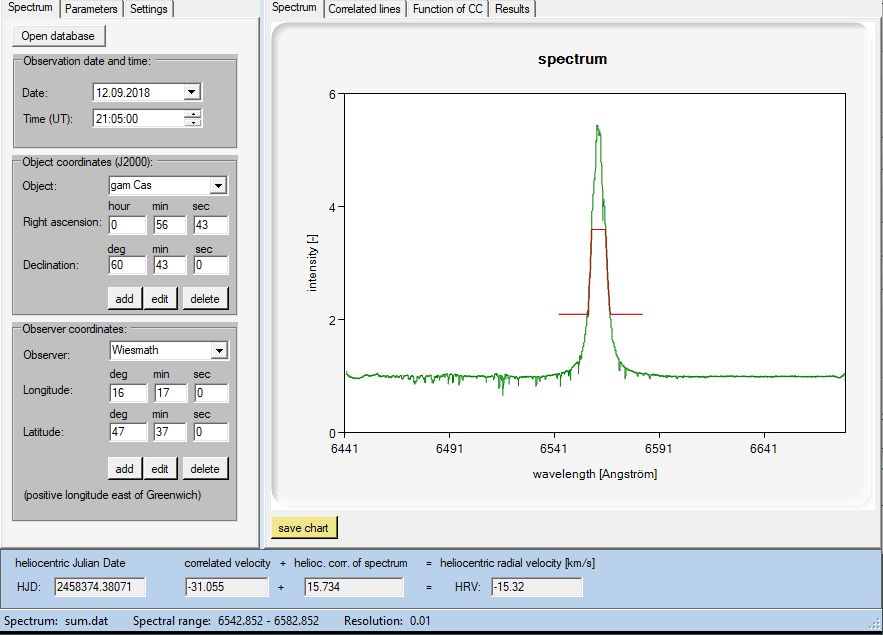Click the Declination deg field

pyautogui.click(x=127, y=265)
